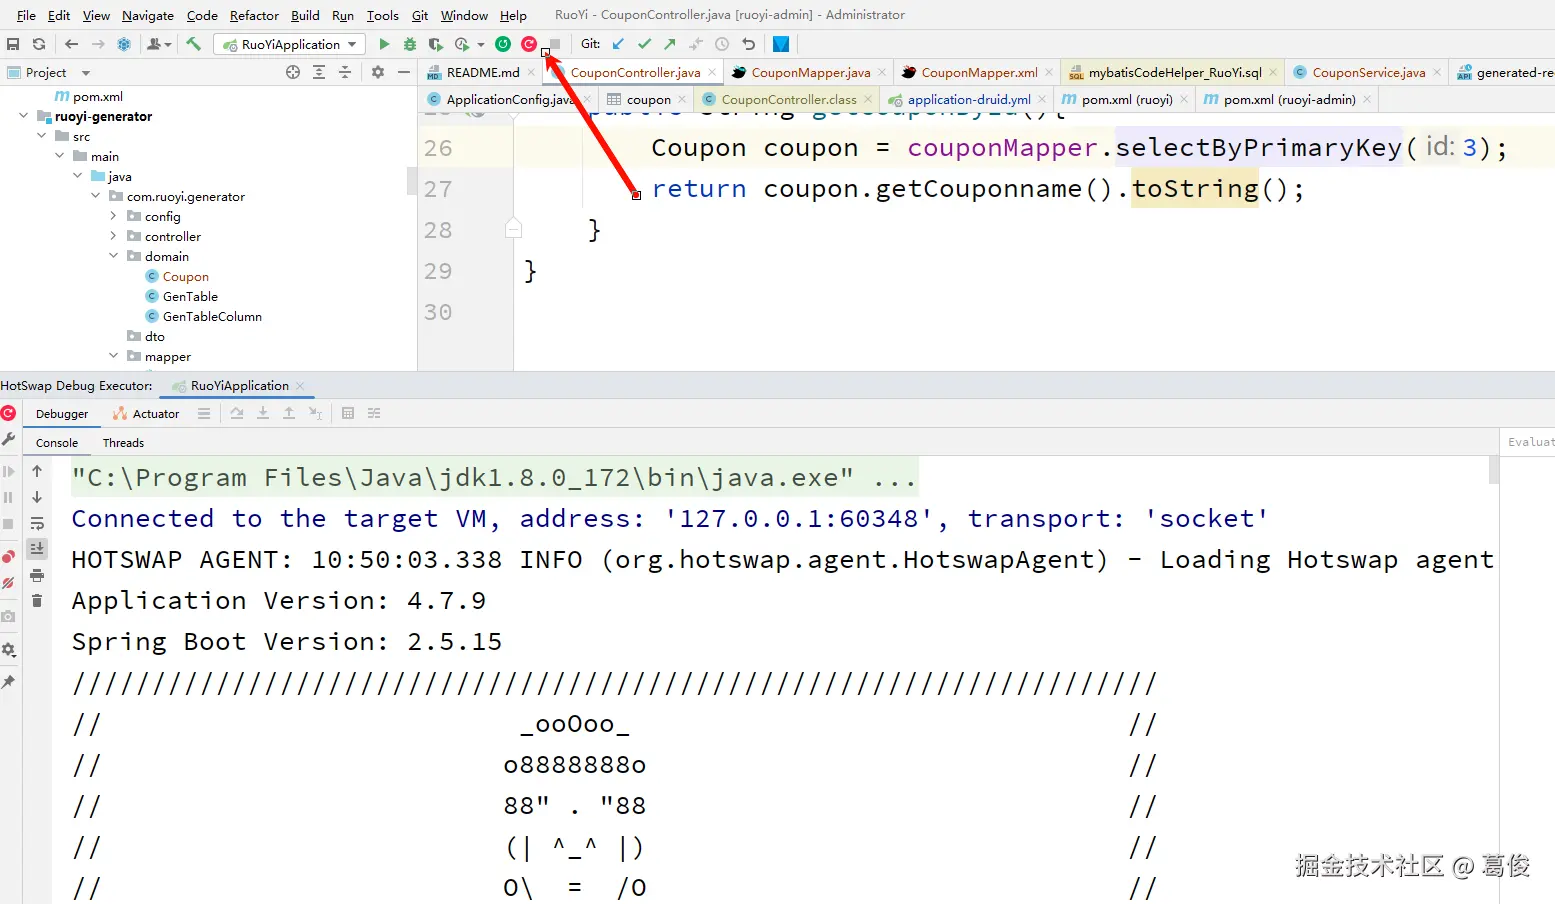Push changes using the Git arrow icon

[669, 43]
